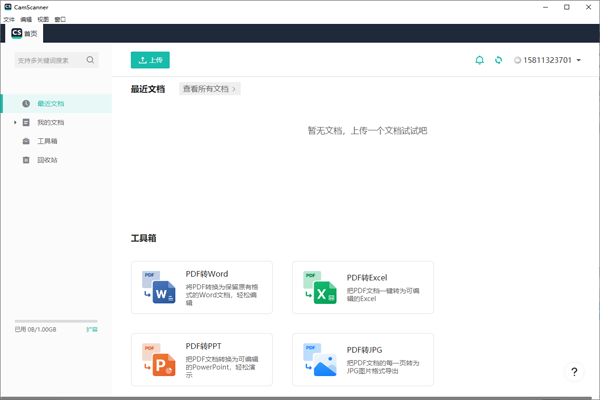Switch to the 首页 tab

(26, 33)
